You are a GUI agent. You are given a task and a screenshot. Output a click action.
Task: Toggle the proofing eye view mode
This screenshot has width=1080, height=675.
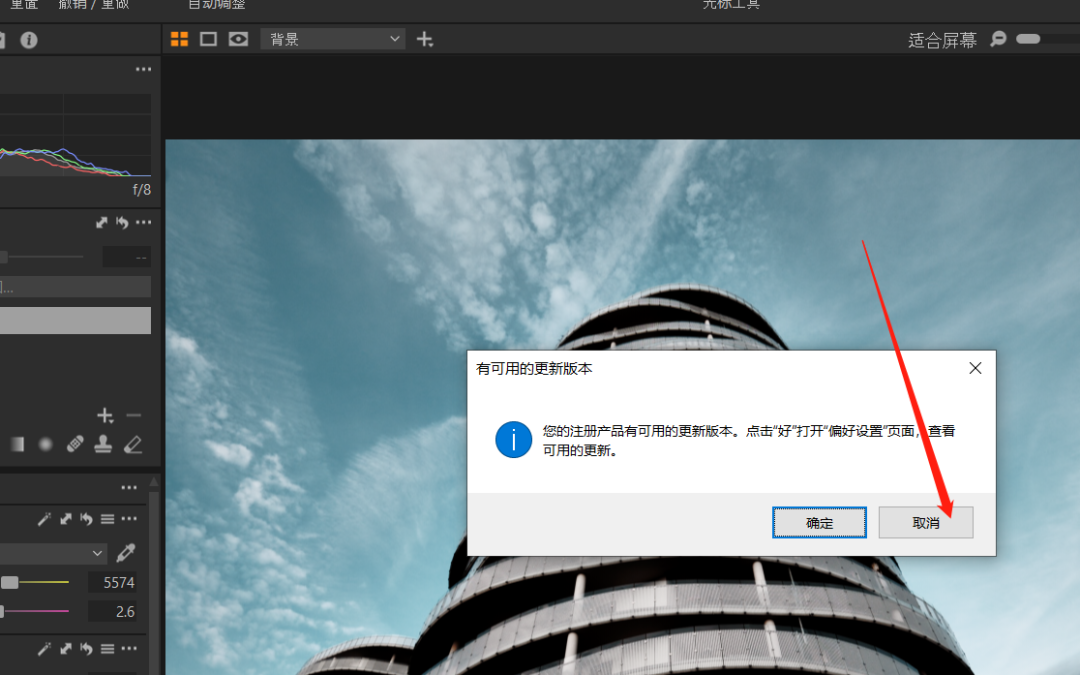[x=236, y=38]
